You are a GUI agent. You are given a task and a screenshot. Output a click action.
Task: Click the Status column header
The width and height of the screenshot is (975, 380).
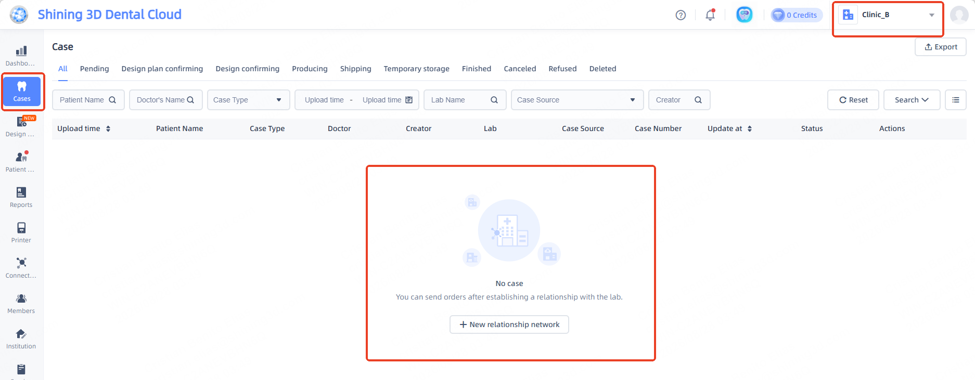coord(811,129)
